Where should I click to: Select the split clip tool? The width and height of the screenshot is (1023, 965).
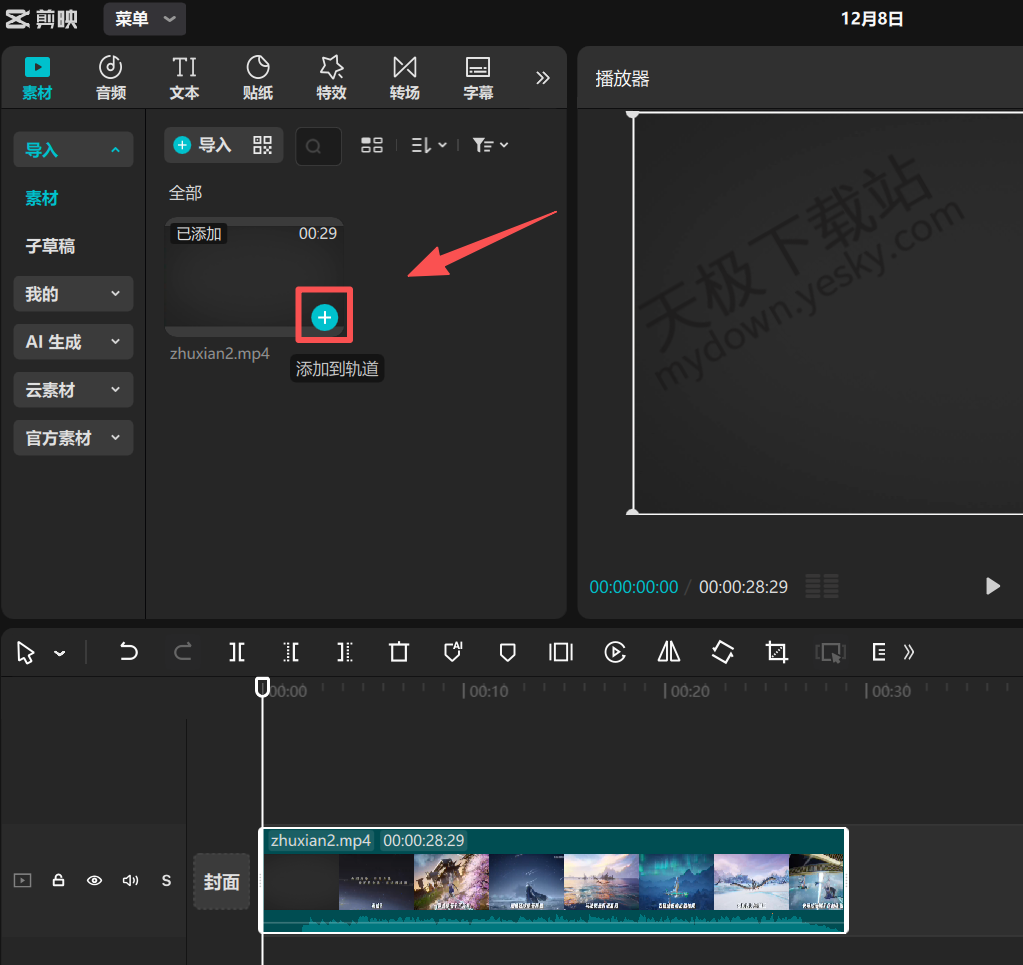click(237, 652)
